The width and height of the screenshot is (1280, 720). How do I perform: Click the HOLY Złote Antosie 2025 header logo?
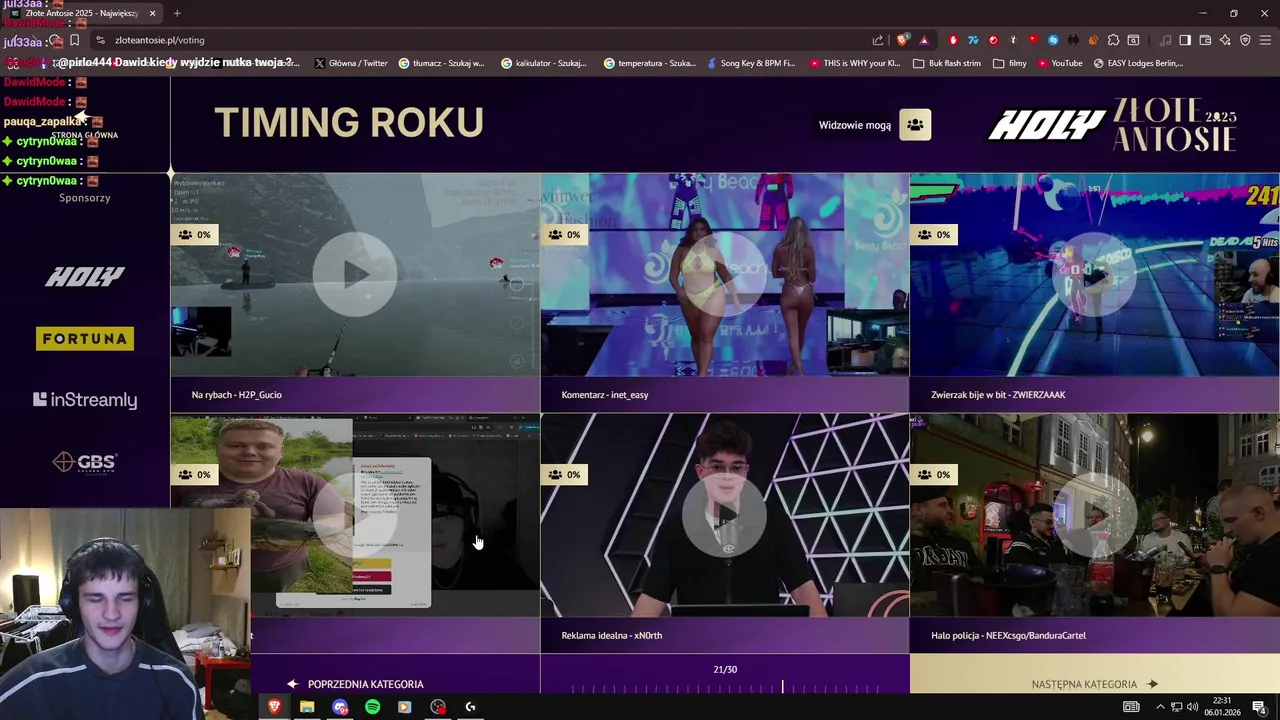point(1112,124)
